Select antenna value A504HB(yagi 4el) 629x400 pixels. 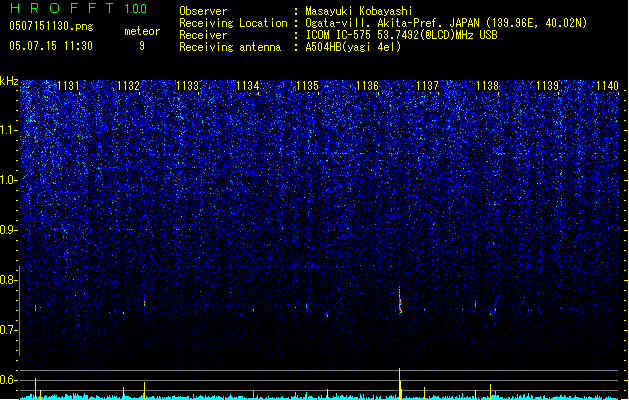[353, 47]
